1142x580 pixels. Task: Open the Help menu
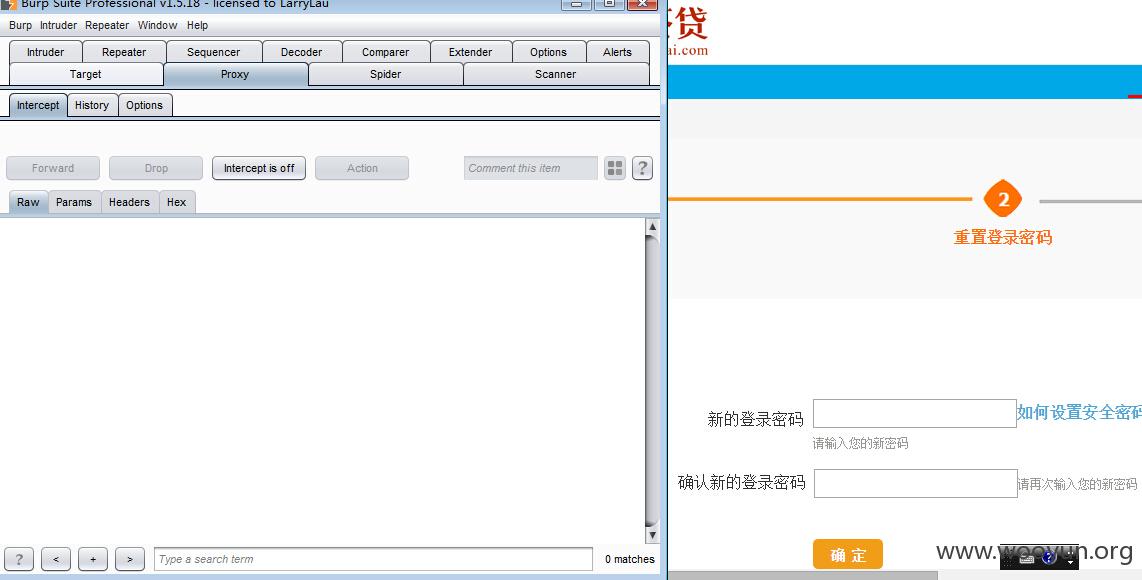(197, 26)
